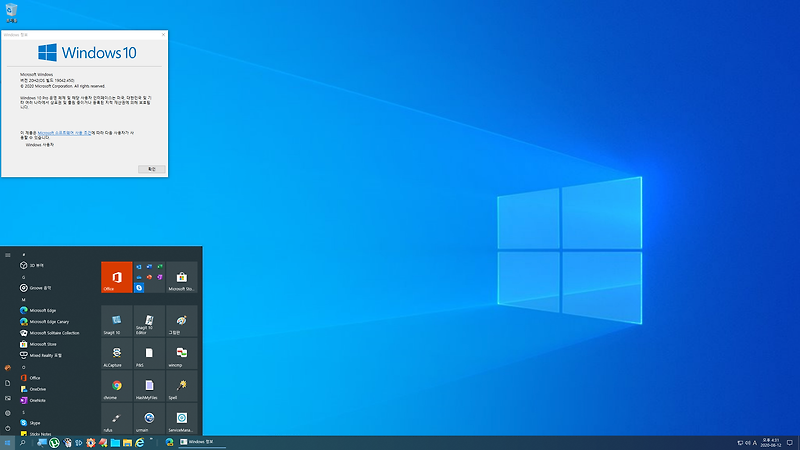Open Documents from Start side rail
The width and height of the screenshot is (800, 450).
click(x=8, y=383)
